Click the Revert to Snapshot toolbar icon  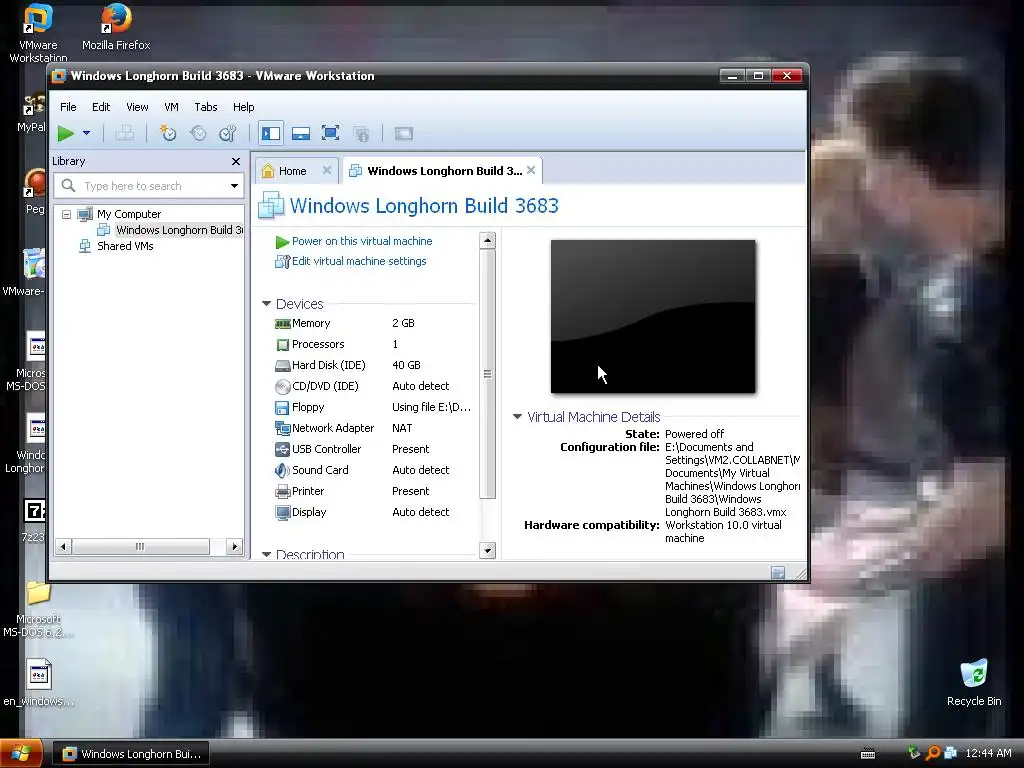coord(198,133)
